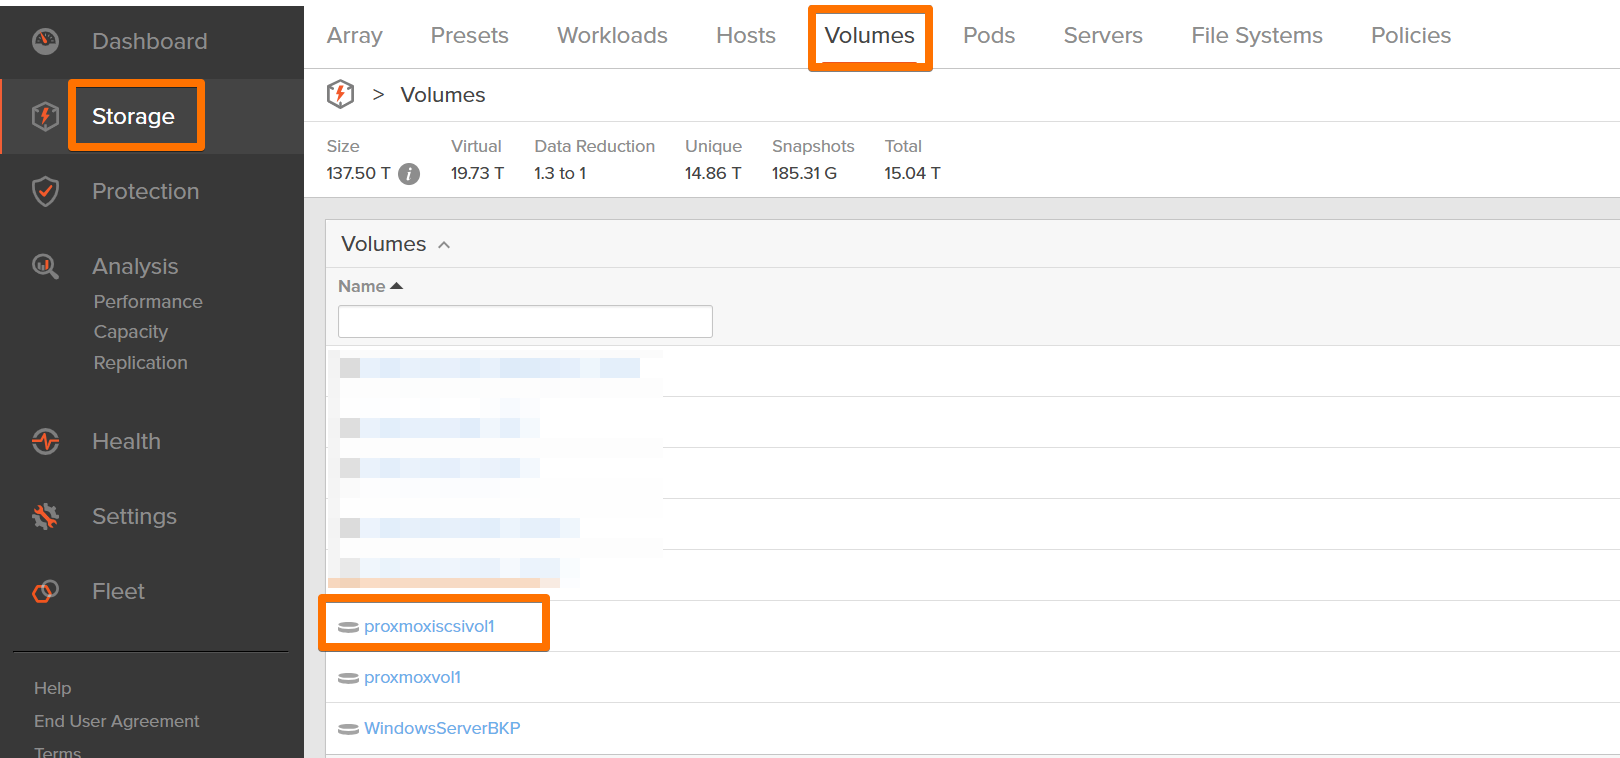Open the File Systems tab
Screen dimensions: 1620x758
click(x=1256, y=36)
